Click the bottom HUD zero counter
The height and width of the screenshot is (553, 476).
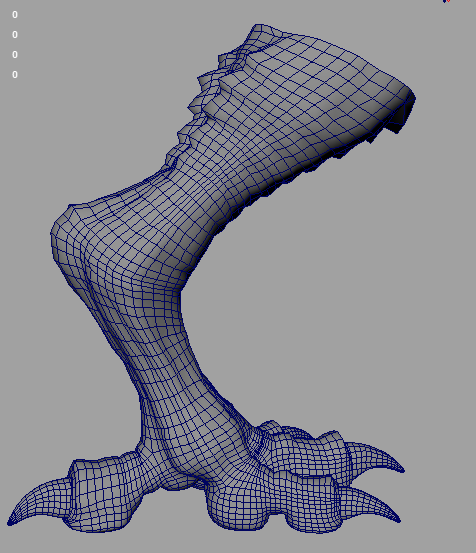(15, 75)
